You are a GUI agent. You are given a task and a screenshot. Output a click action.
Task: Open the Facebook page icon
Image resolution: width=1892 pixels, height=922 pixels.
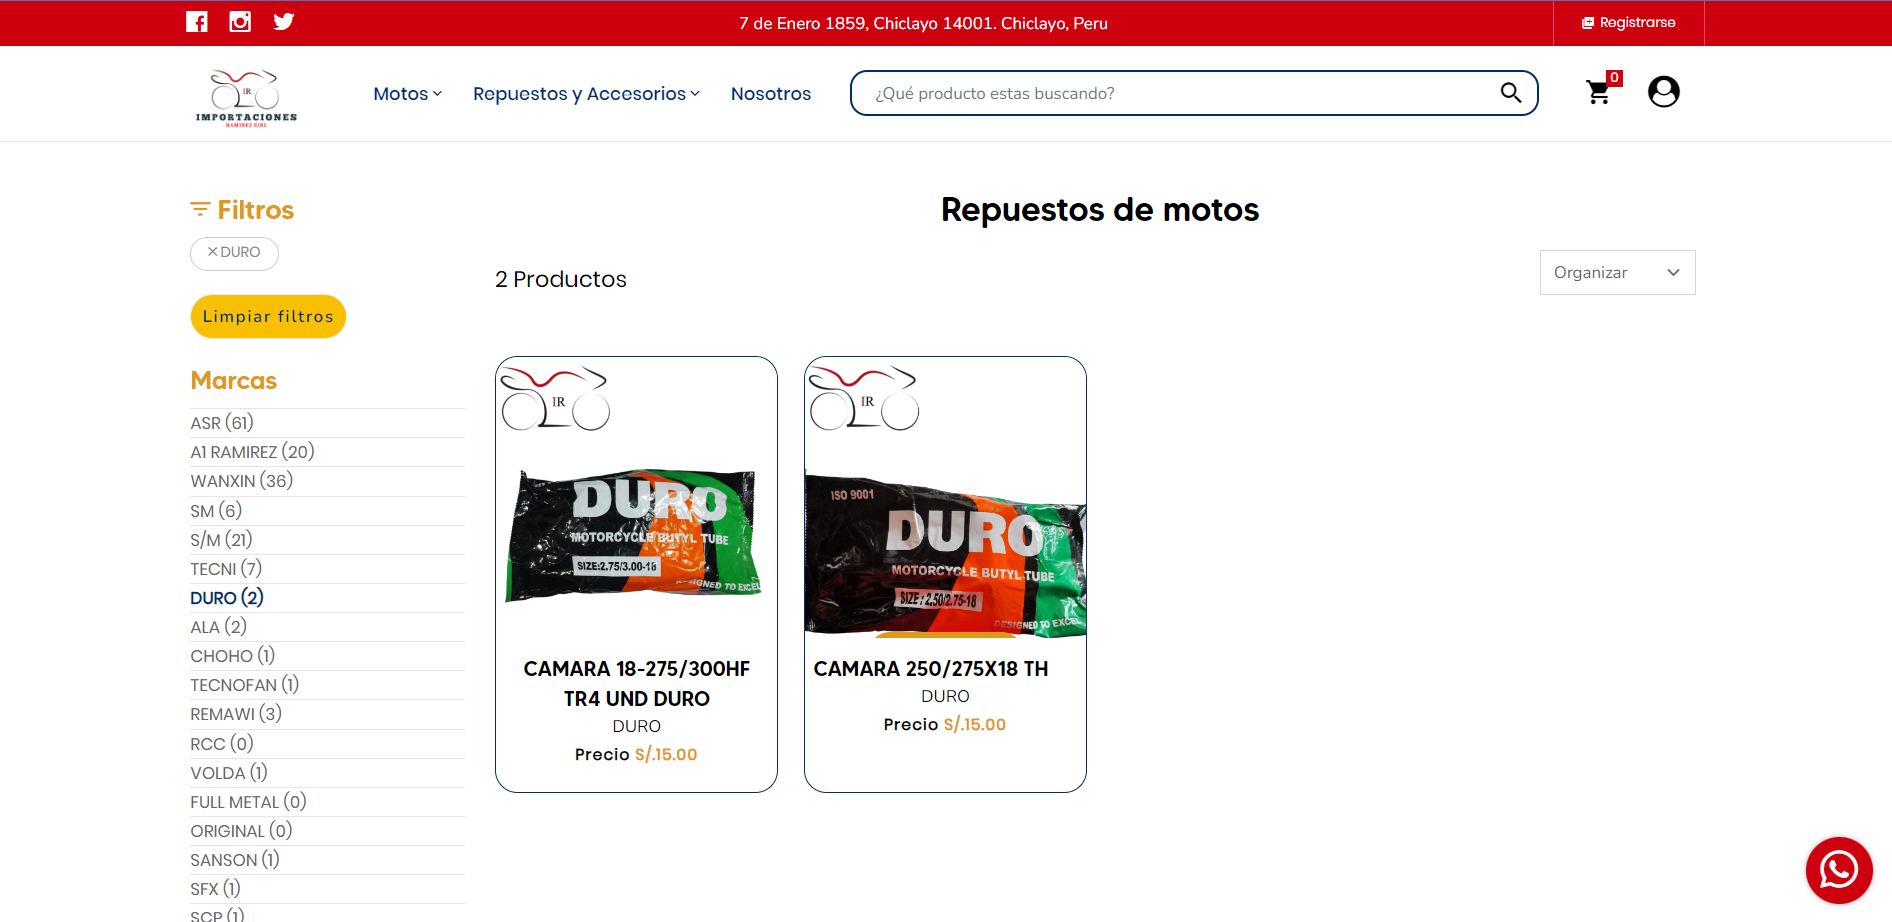coord(197,22)
